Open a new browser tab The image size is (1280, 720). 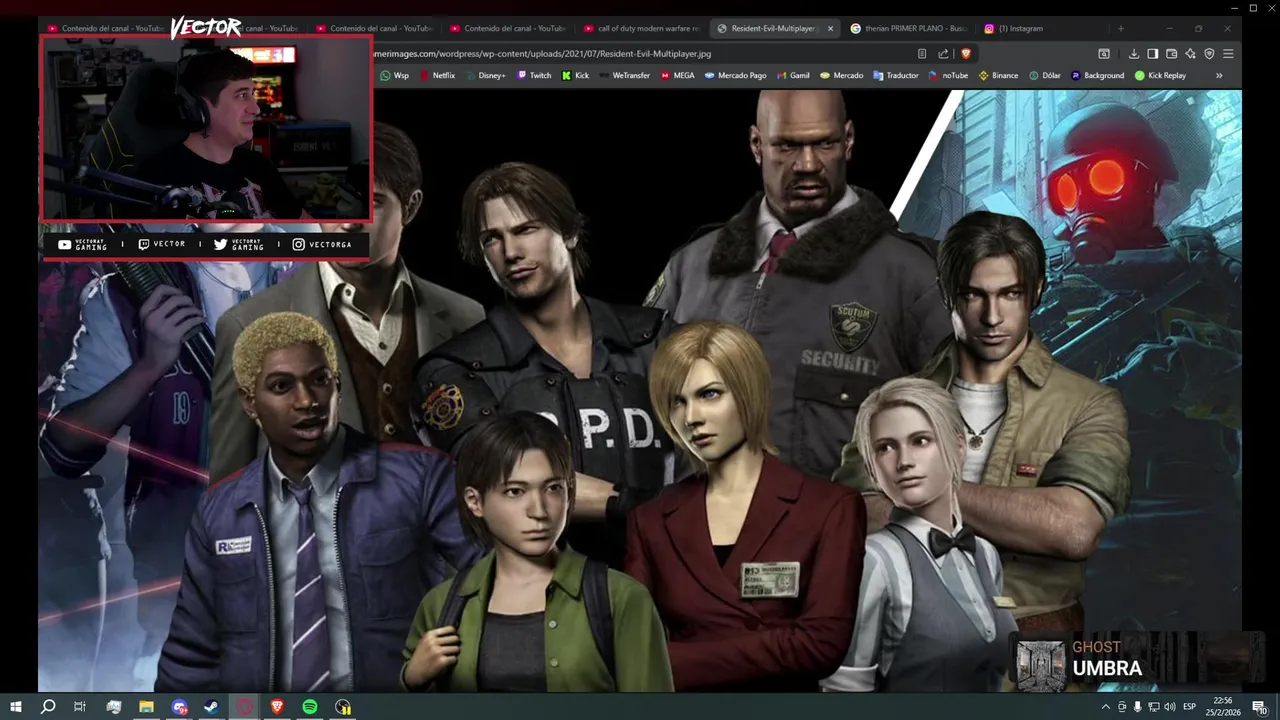coord(1120,28)
